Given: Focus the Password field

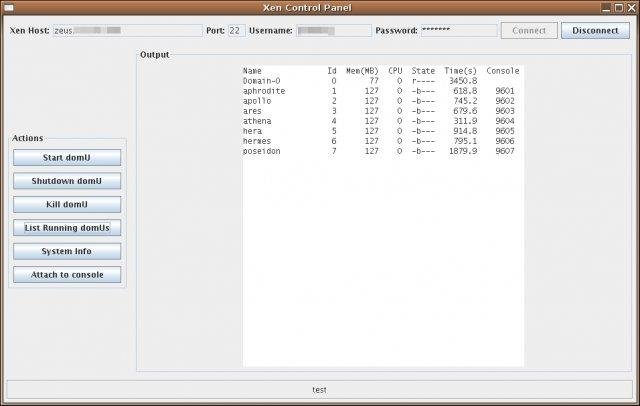Looking at the screenshot, I should pyautogui.click(x=459, y=31).
